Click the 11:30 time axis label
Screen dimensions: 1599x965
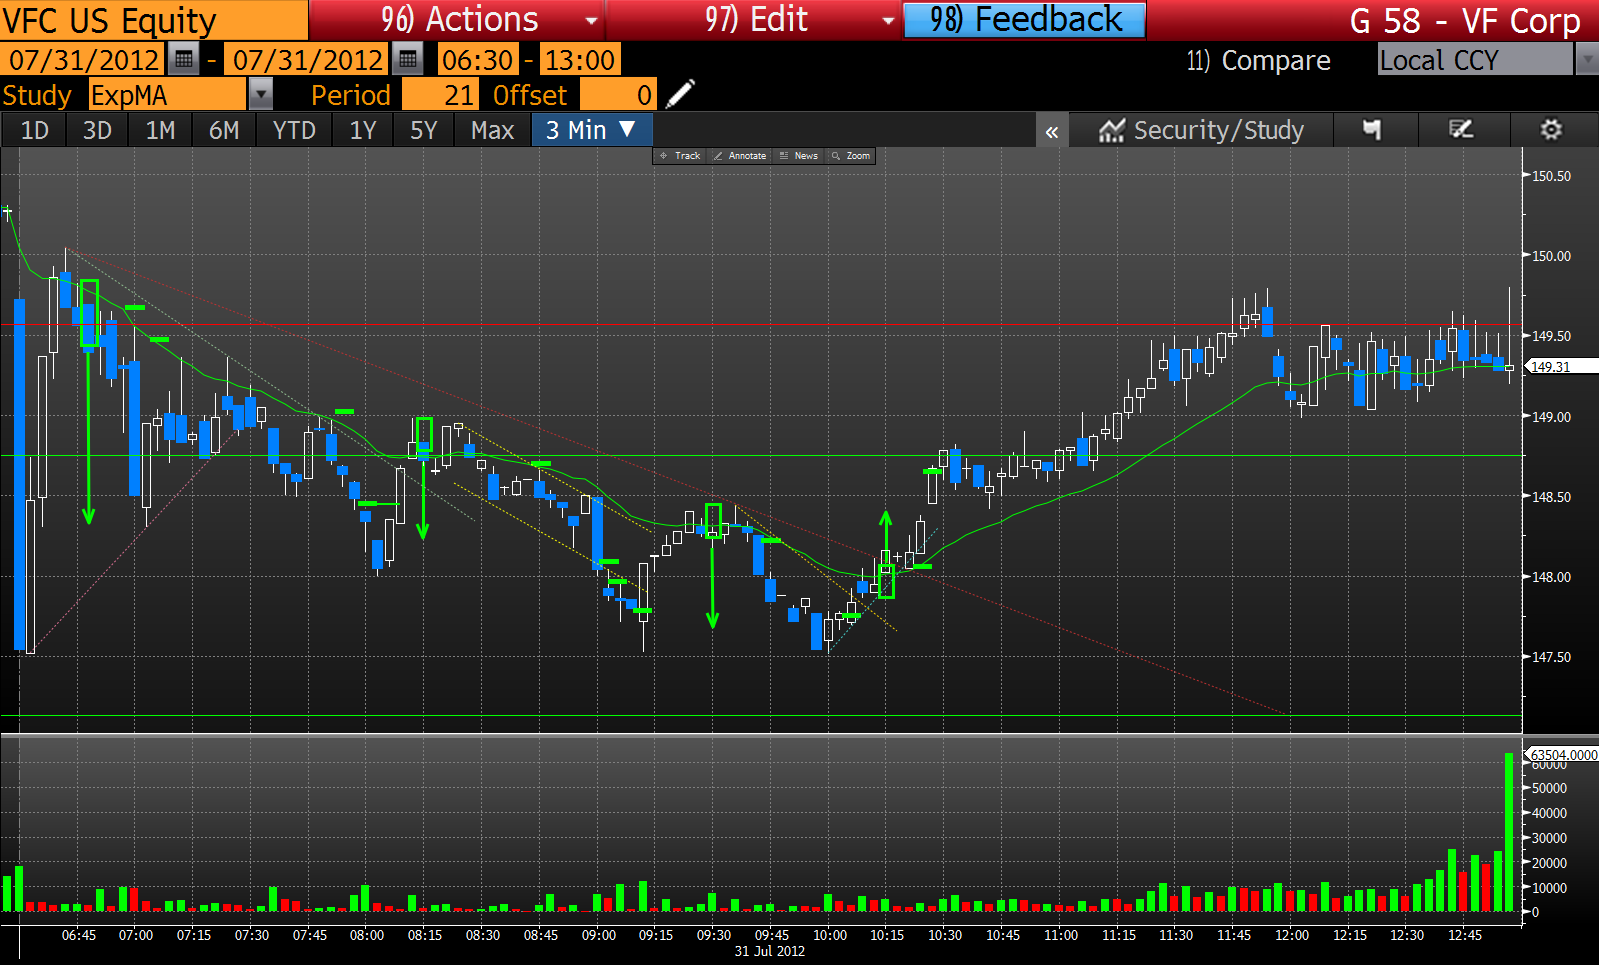1176,935
